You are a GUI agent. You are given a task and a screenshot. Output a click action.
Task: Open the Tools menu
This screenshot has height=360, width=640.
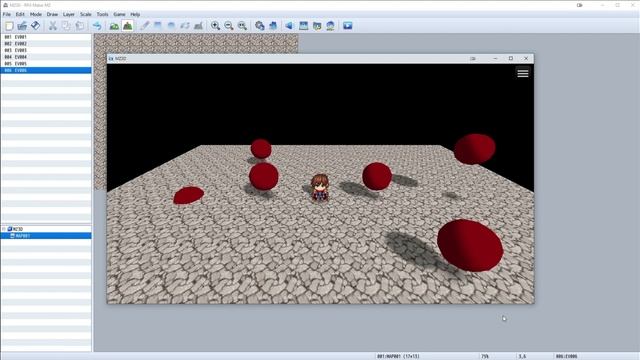tap(102, 14)
